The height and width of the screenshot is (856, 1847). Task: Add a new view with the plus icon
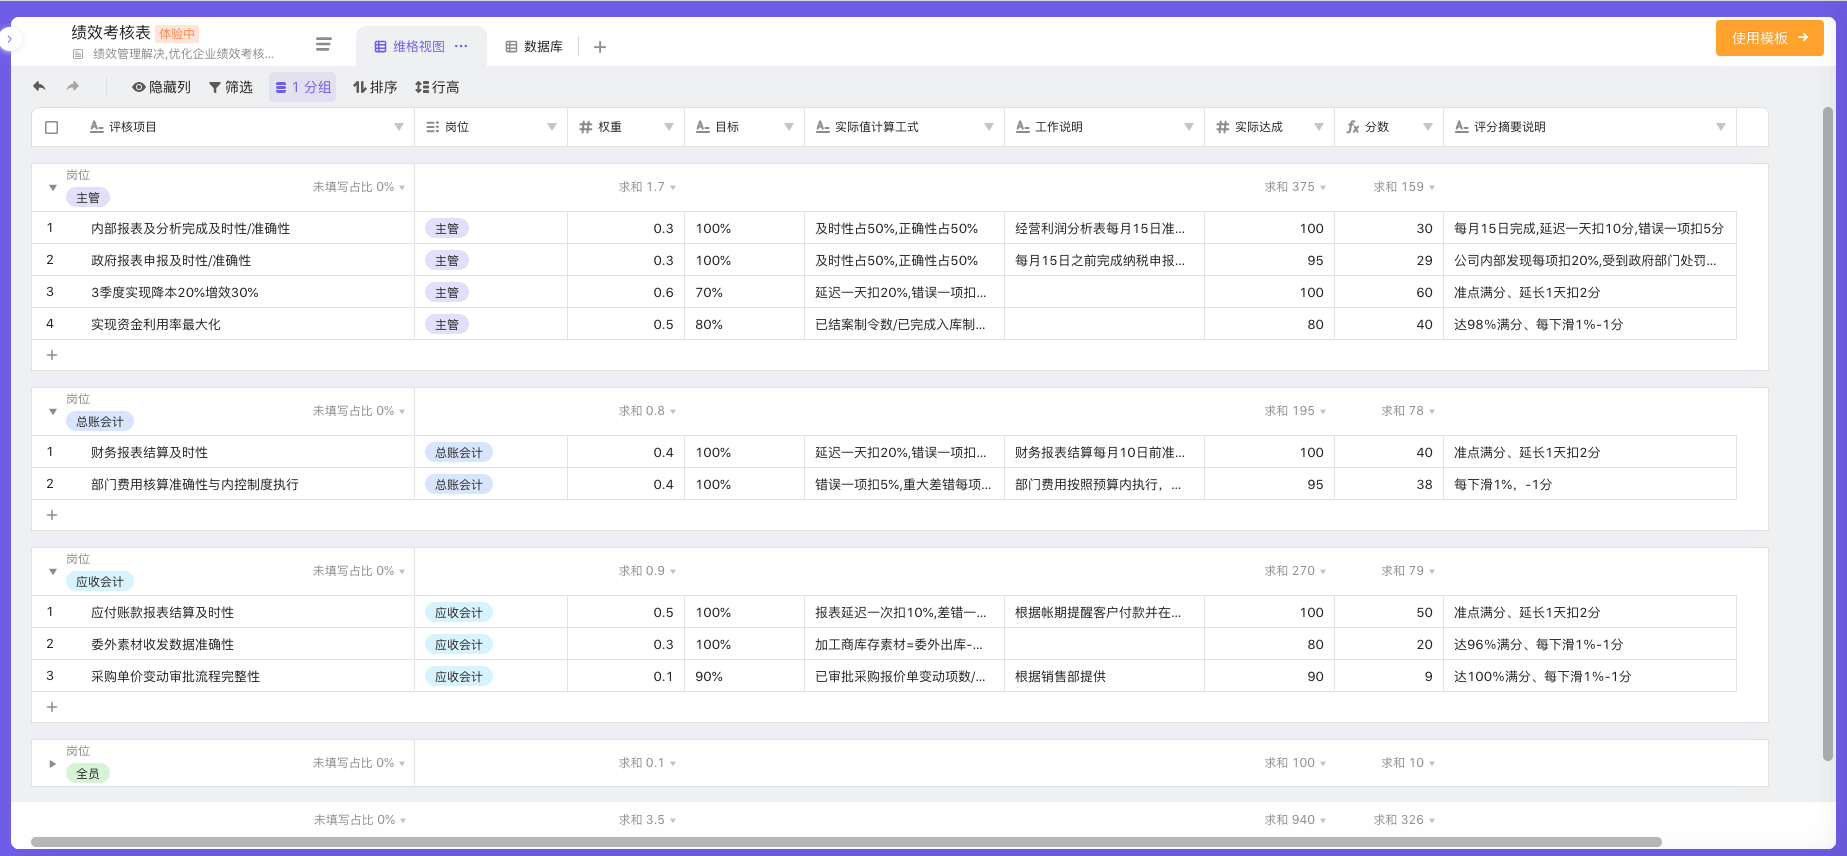(600, 47)
